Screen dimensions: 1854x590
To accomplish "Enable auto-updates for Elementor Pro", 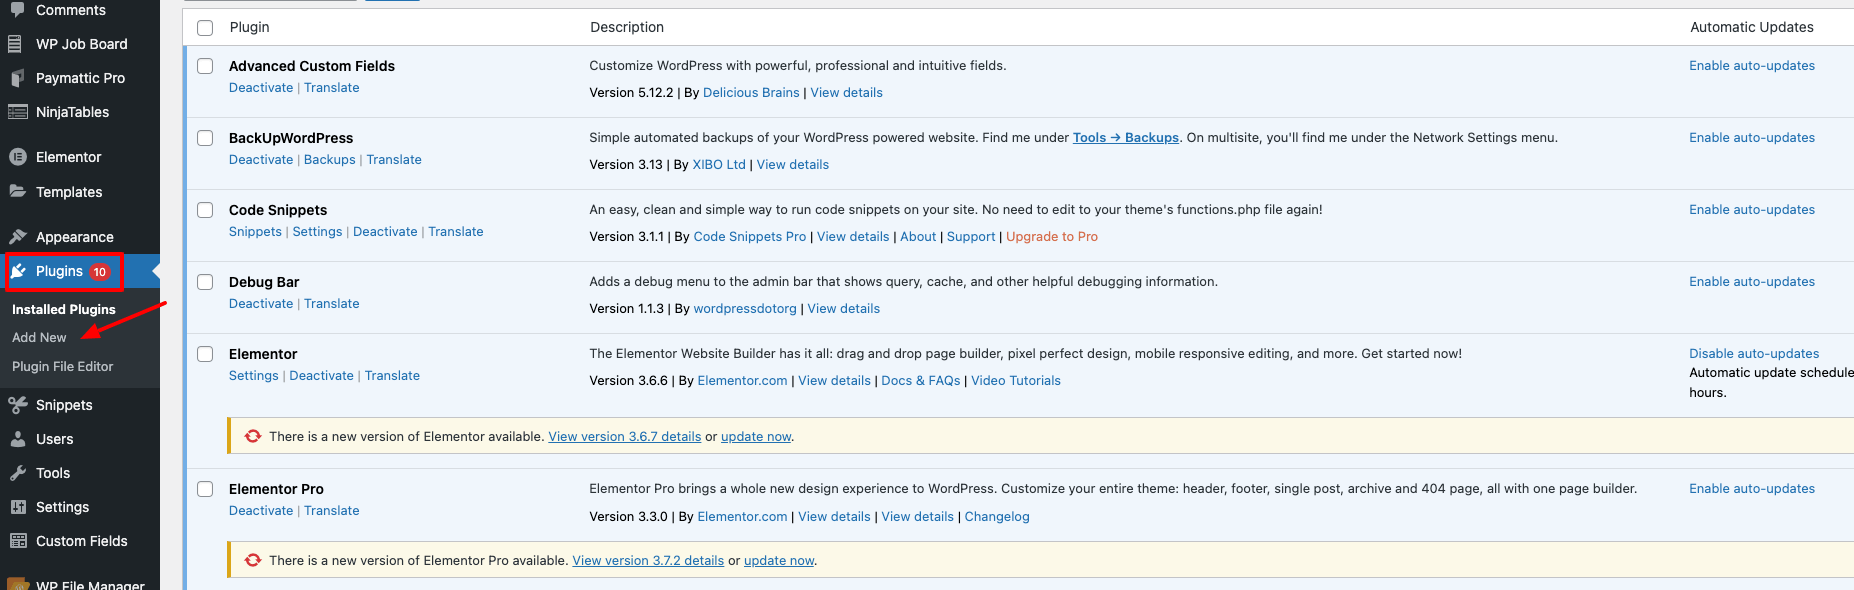I will (1752, 489).
